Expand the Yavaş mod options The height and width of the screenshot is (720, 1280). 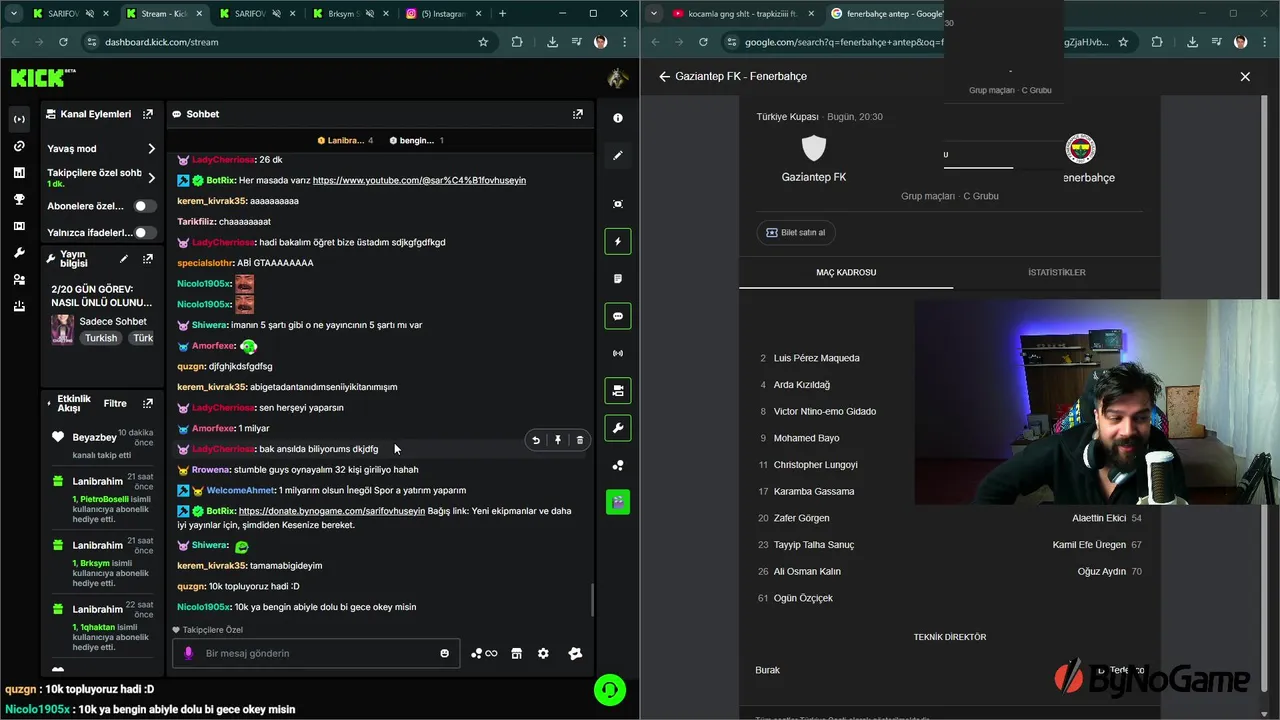[152, 148]
